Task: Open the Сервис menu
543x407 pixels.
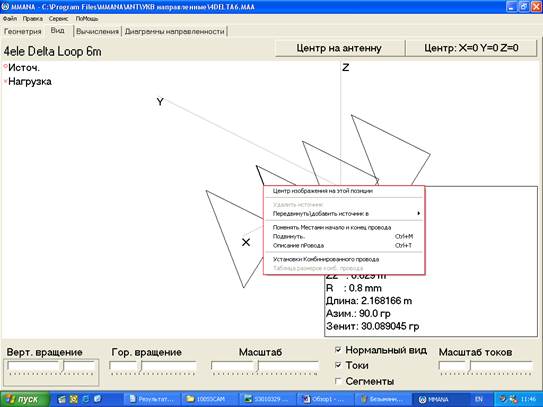Action: point(58,18)
